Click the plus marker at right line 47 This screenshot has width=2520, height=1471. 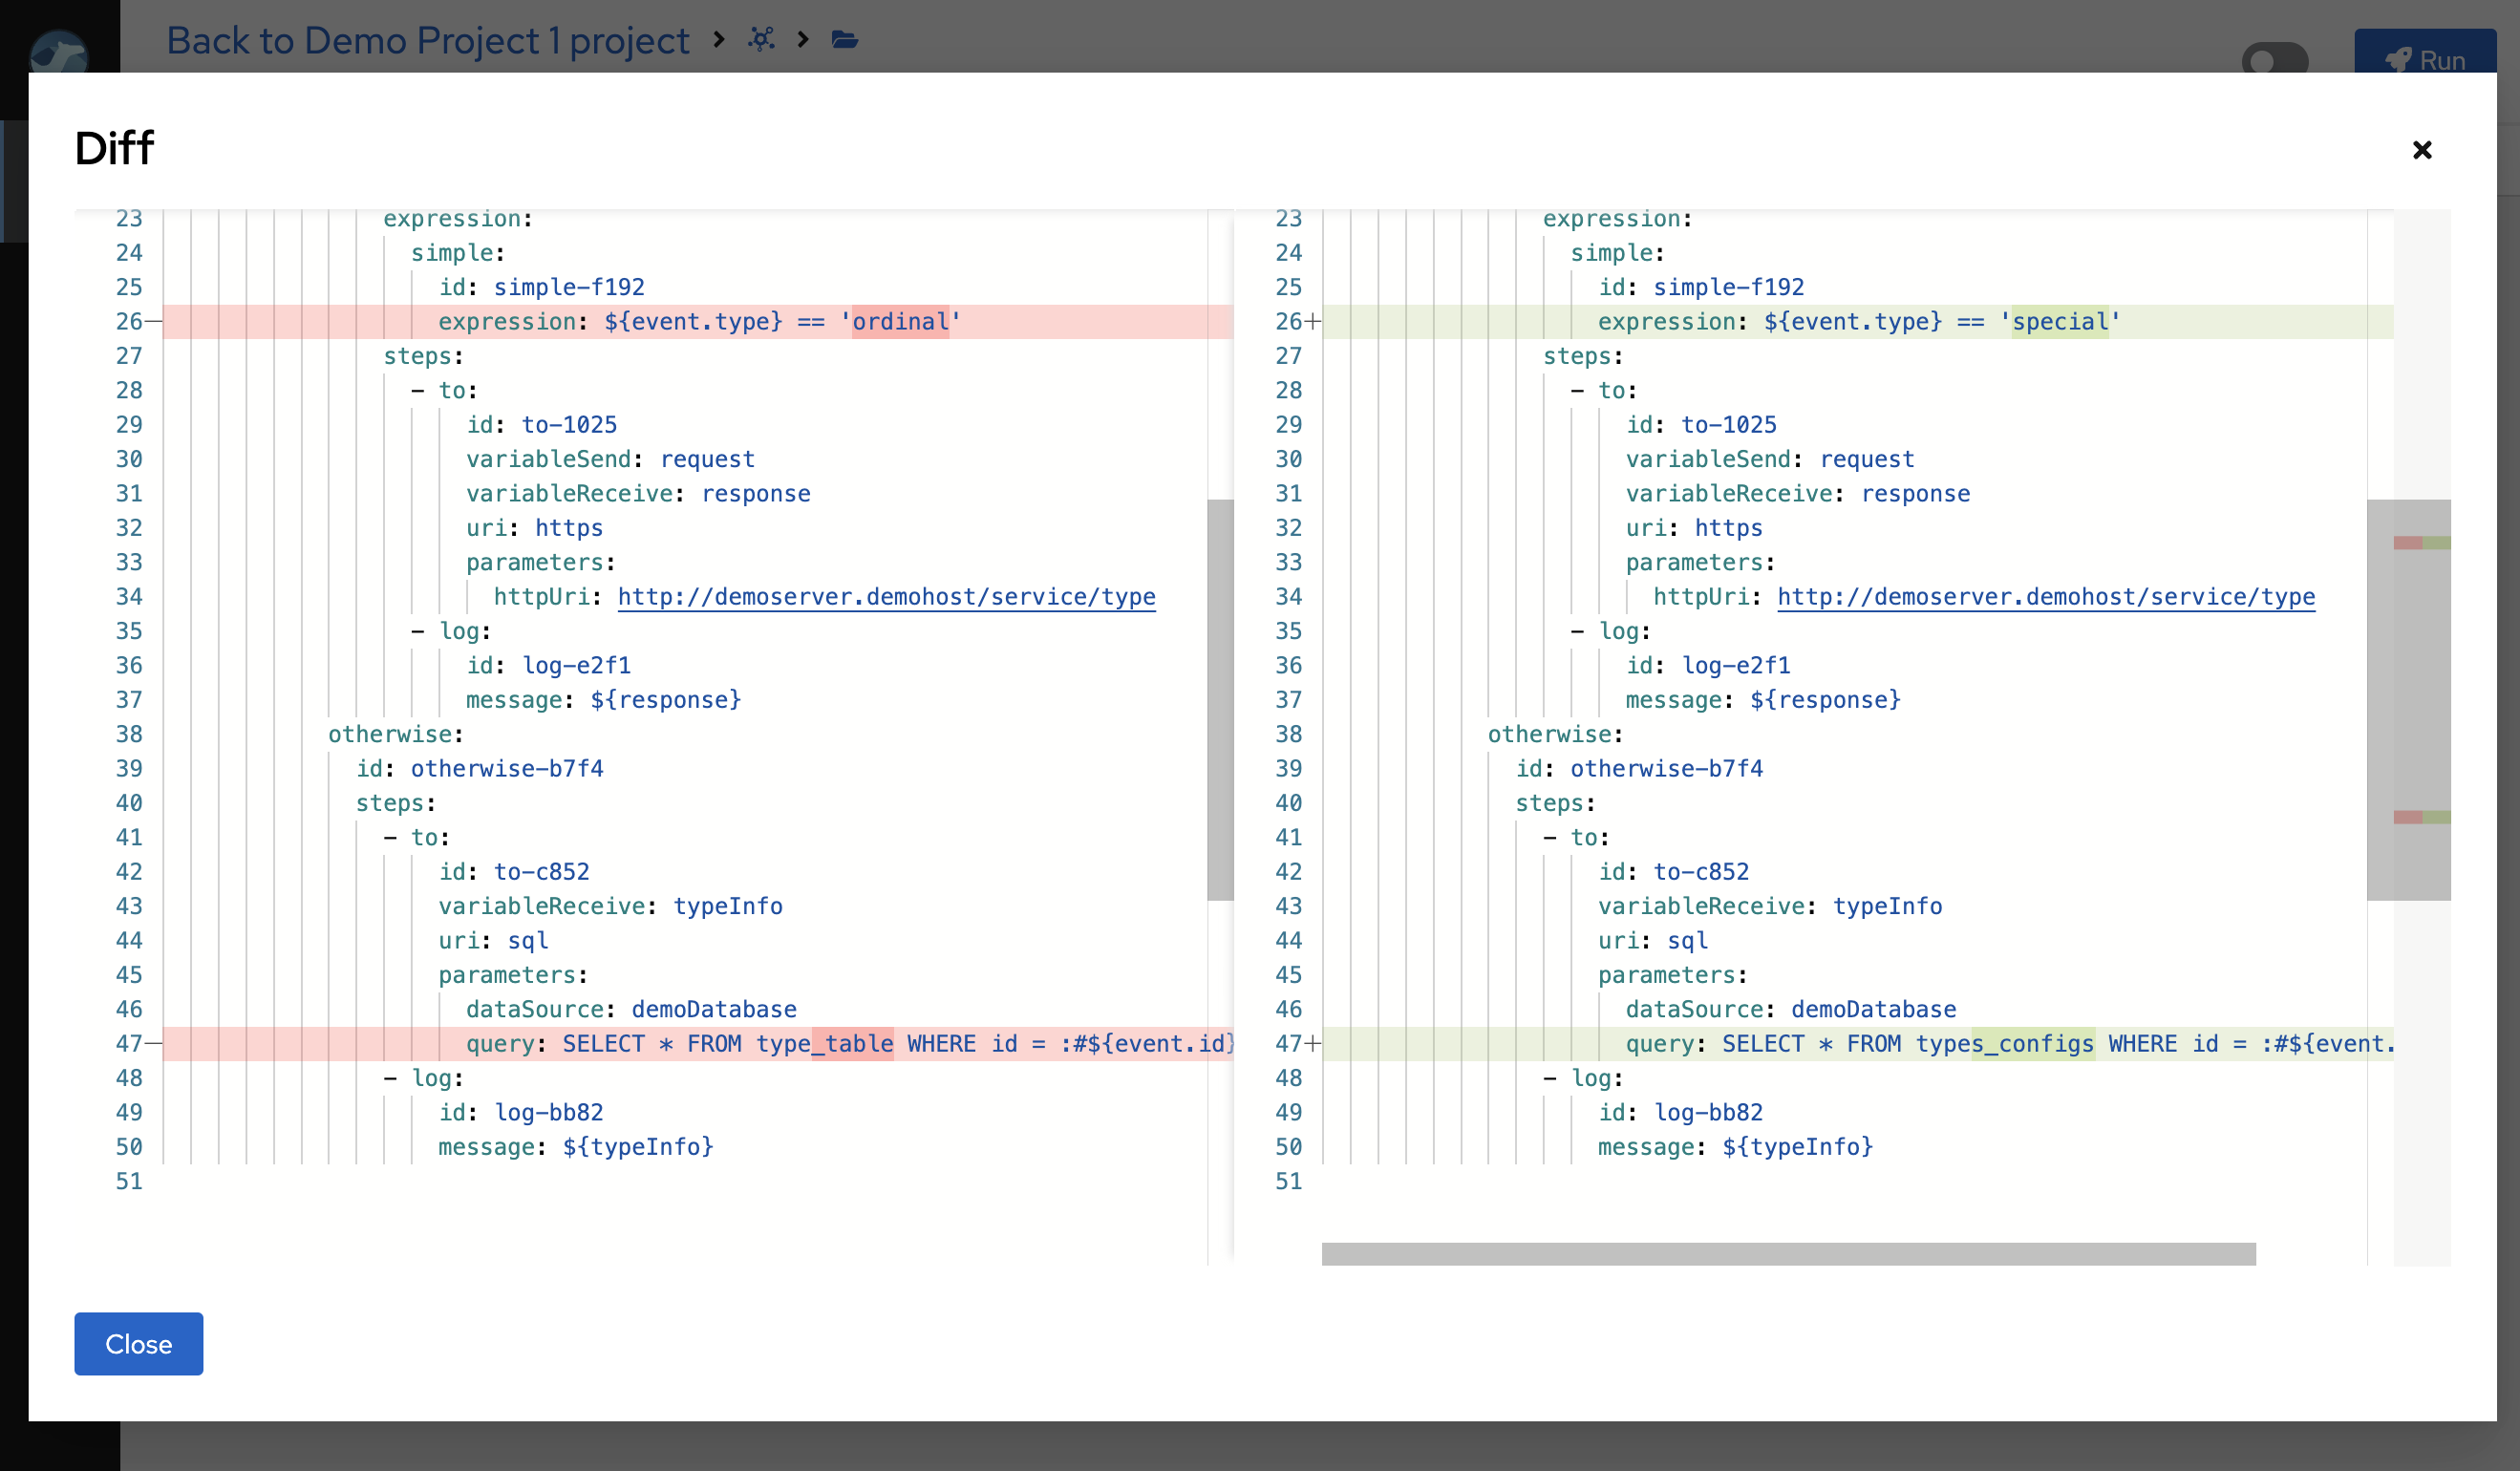(1312, 1043)
